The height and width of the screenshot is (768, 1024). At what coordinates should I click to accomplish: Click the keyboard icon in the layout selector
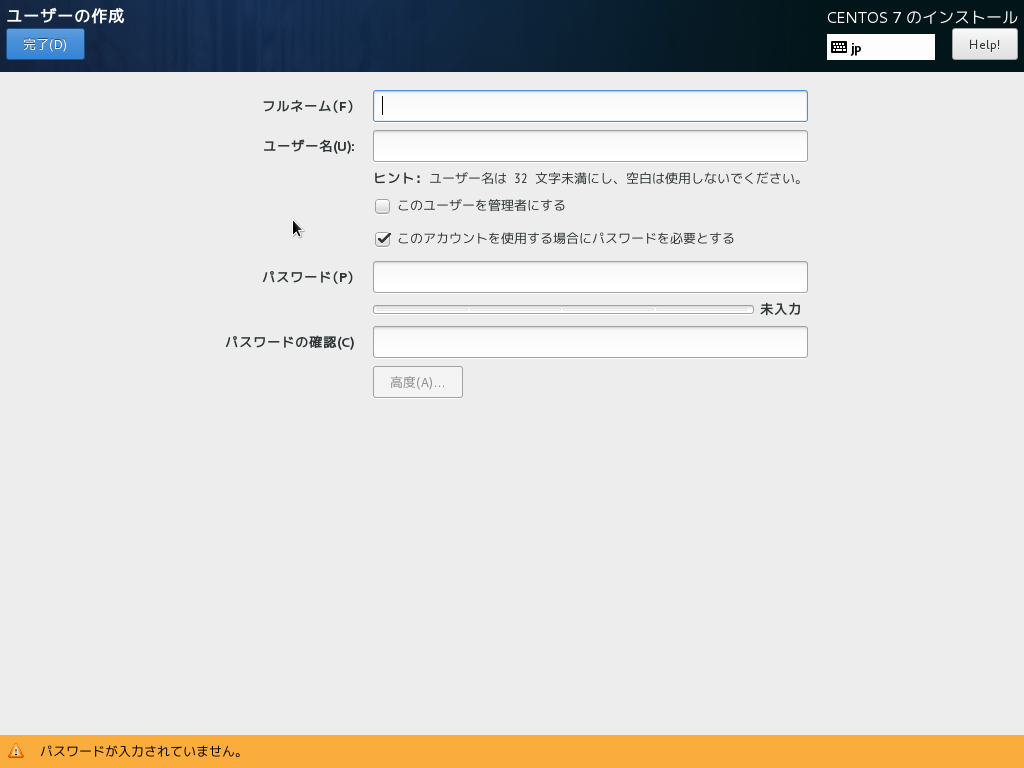[x=840, y=46]
